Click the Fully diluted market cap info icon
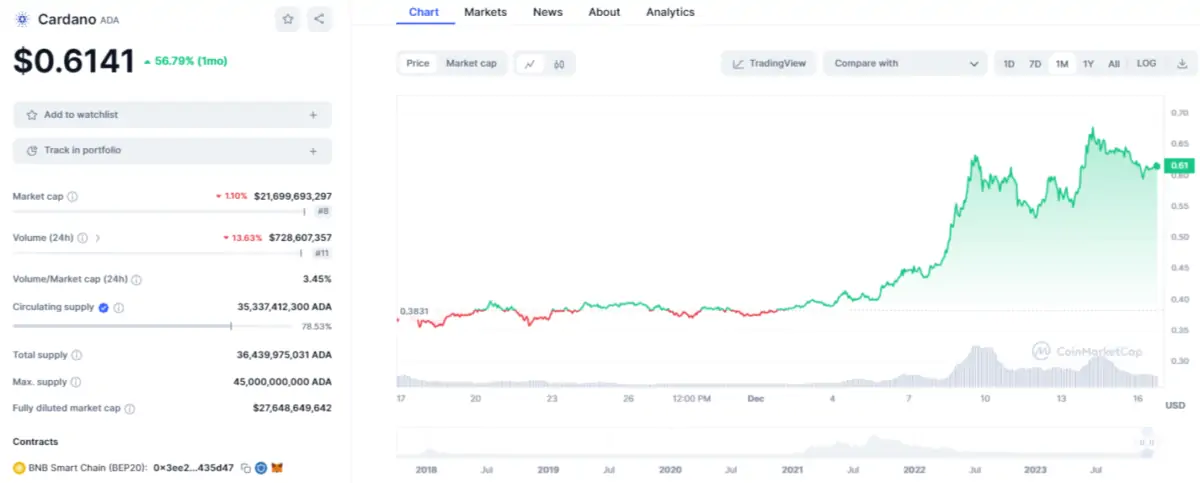 coord(130,408)
